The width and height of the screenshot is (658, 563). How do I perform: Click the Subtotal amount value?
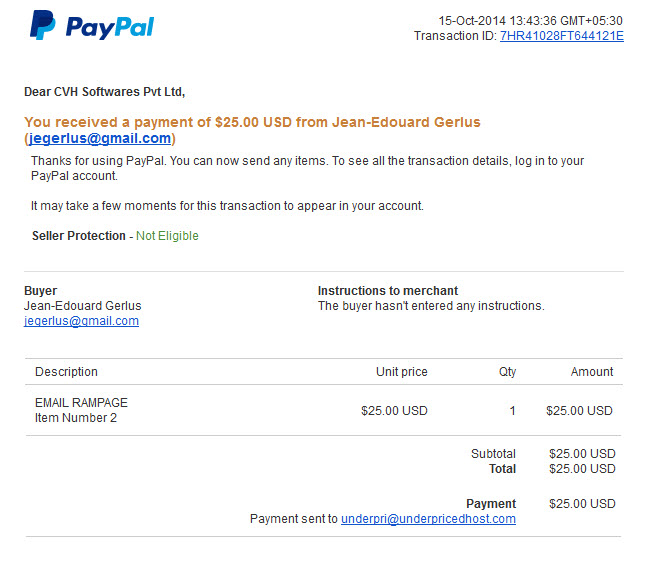[x=582, y=454]
